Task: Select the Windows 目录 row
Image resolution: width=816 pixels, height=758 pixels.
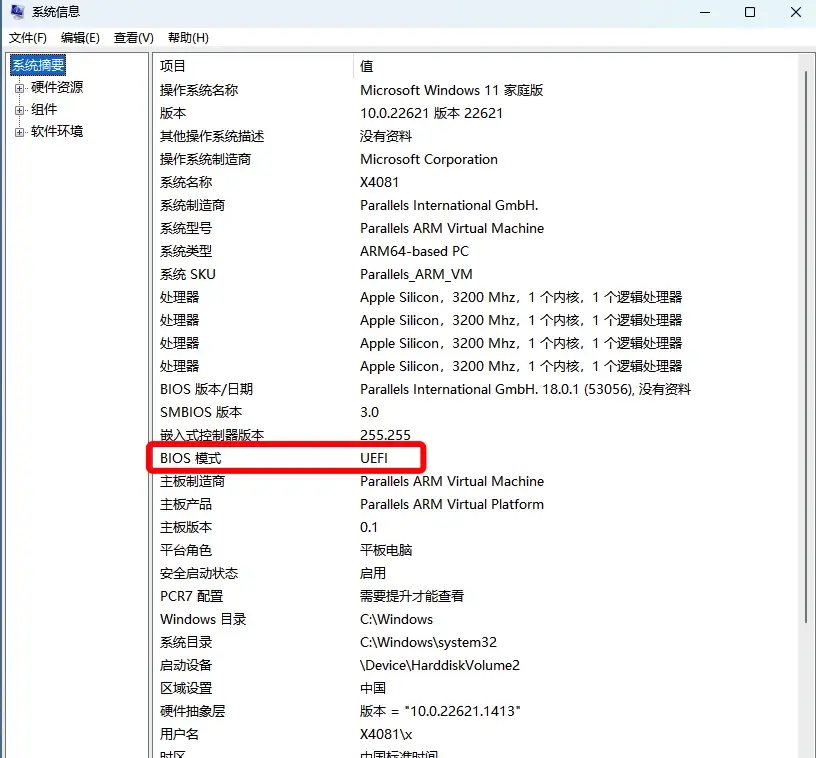Action: click(475, 619)
